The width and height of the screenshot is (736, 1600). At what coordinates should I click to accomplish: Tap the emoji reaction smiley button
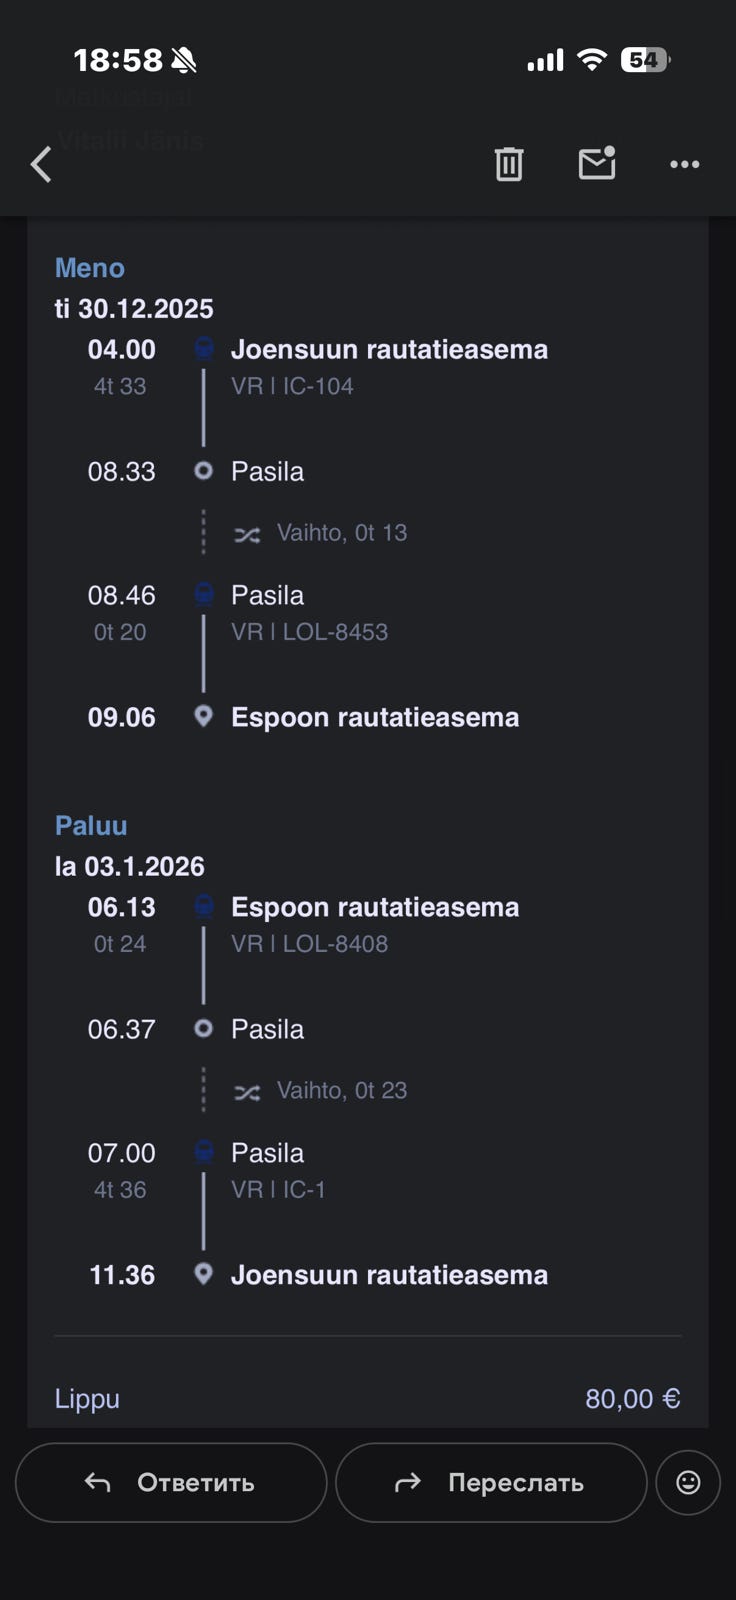tap(688, 1482)
